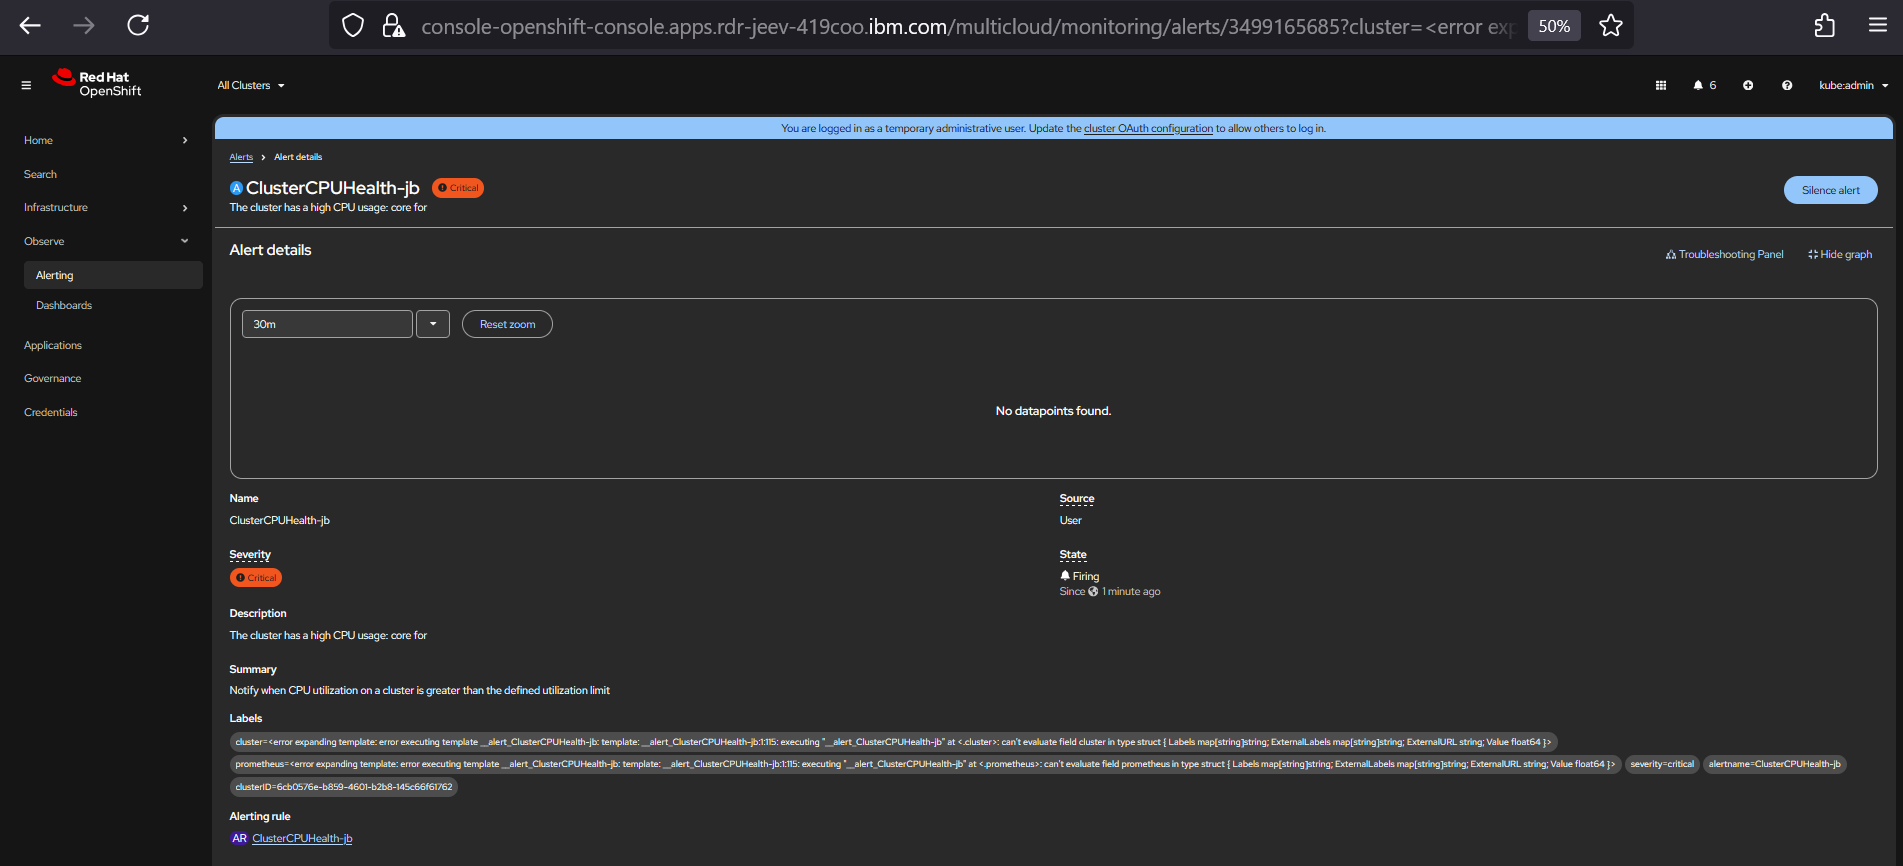1903x866 pixels.
Task: Open the time range dropdown arrow
Action: [x=433, y=324]
